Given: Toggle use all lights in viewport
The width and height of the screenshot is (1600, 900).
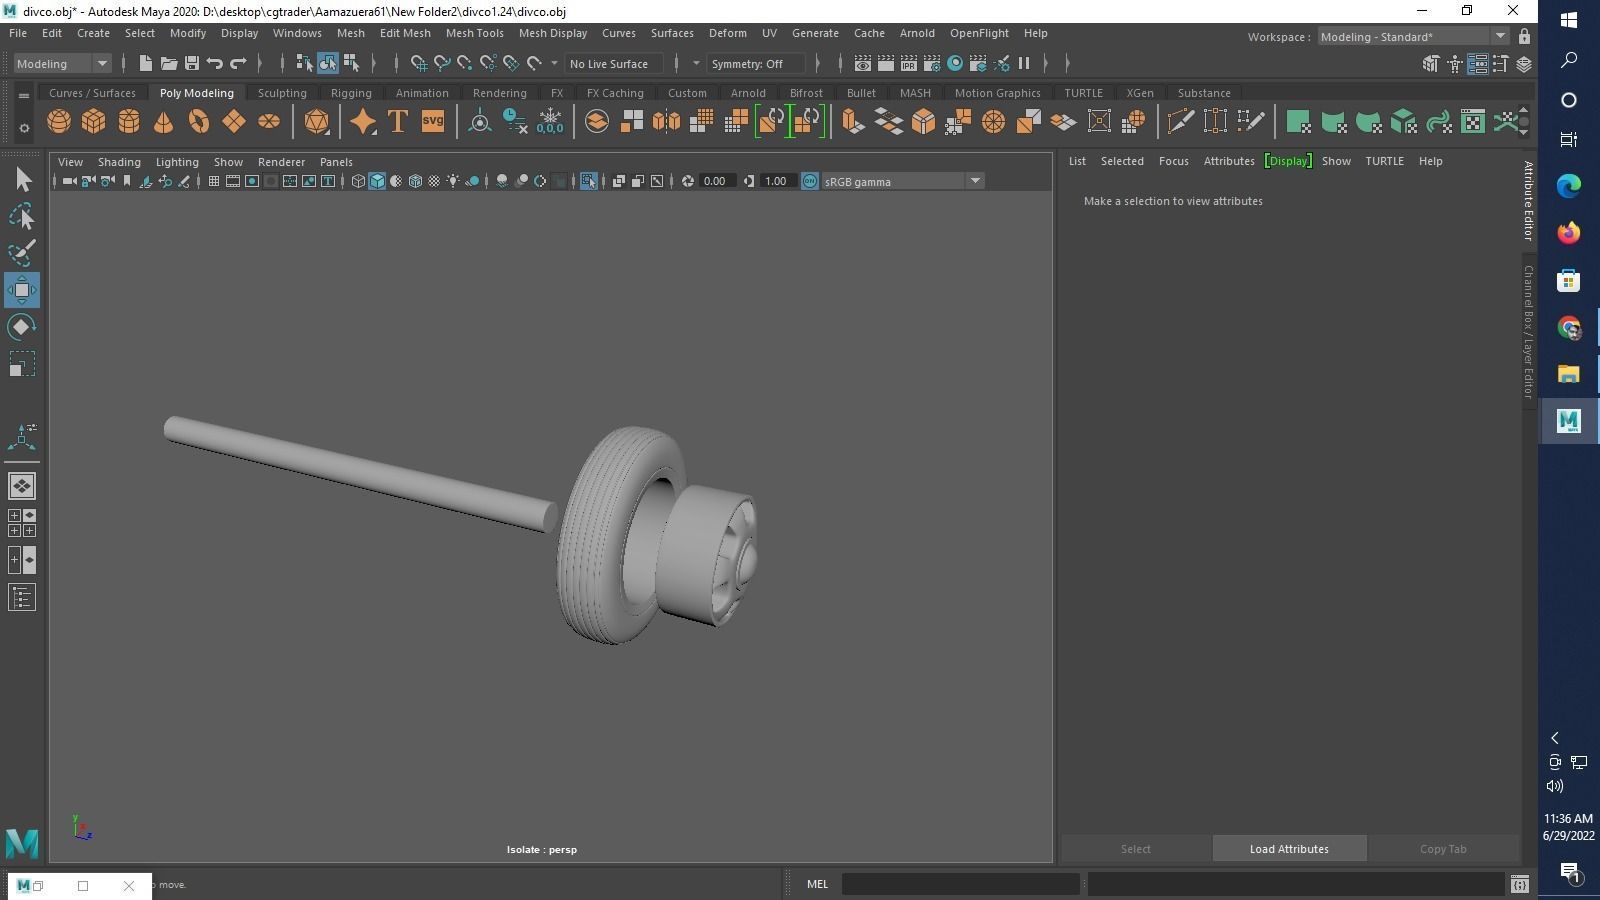Looking at the screenshot, I should [453, 181].
